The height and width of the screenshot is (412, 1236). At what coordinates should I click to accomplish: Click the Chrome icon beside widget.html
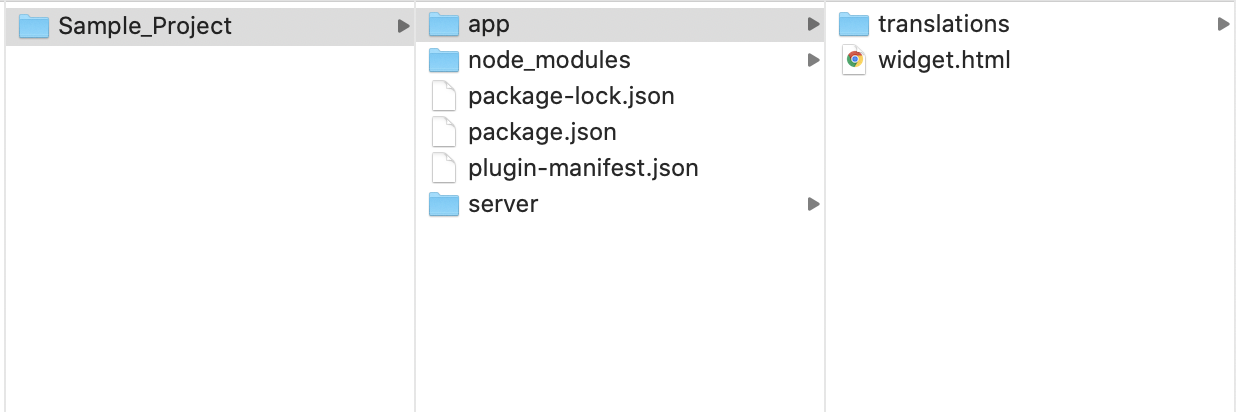point(853,60)
